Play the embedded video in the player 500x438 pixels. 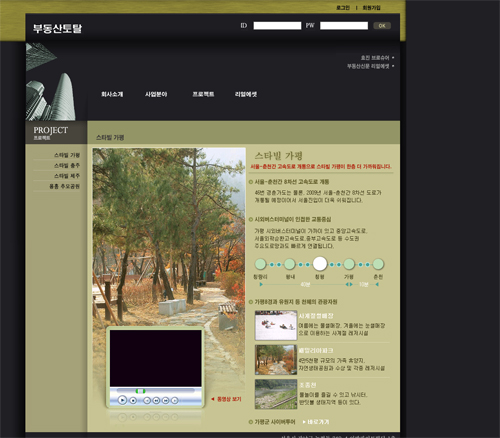coord(122,400)
